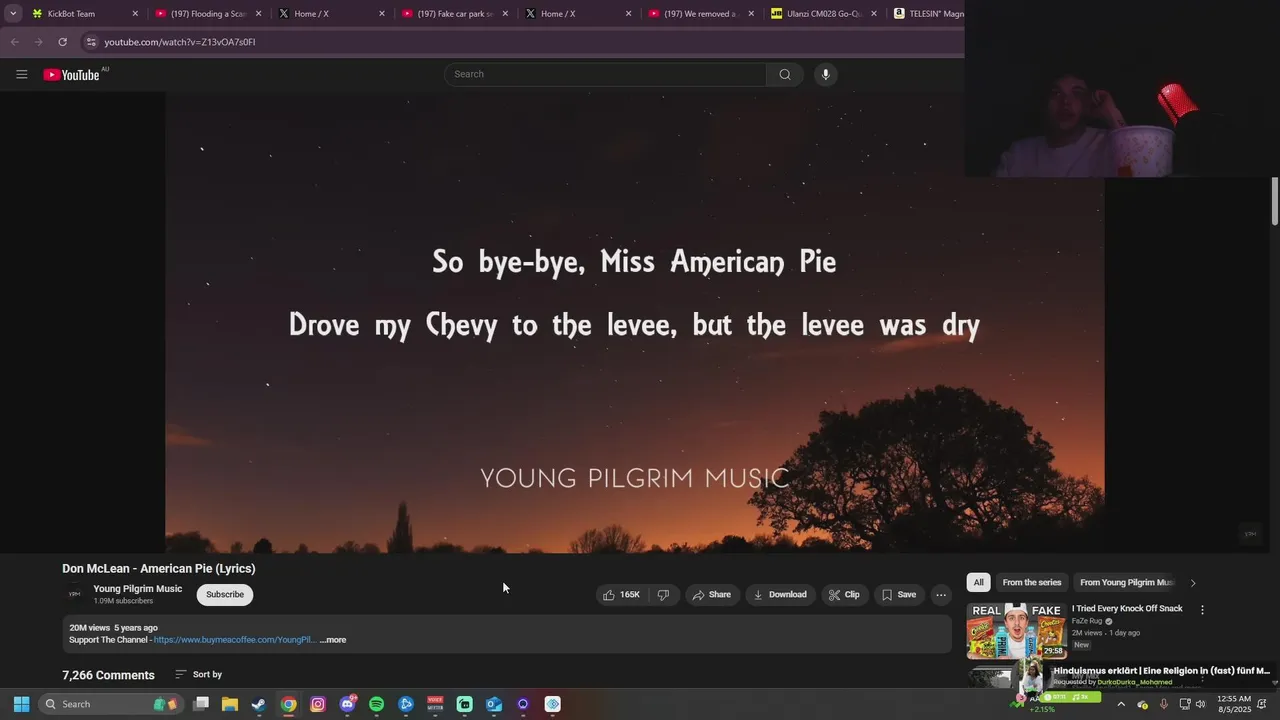The width and height of the screenshot is (1280, 720).
Task: Click the URL address bar
Action: point(520,42)
